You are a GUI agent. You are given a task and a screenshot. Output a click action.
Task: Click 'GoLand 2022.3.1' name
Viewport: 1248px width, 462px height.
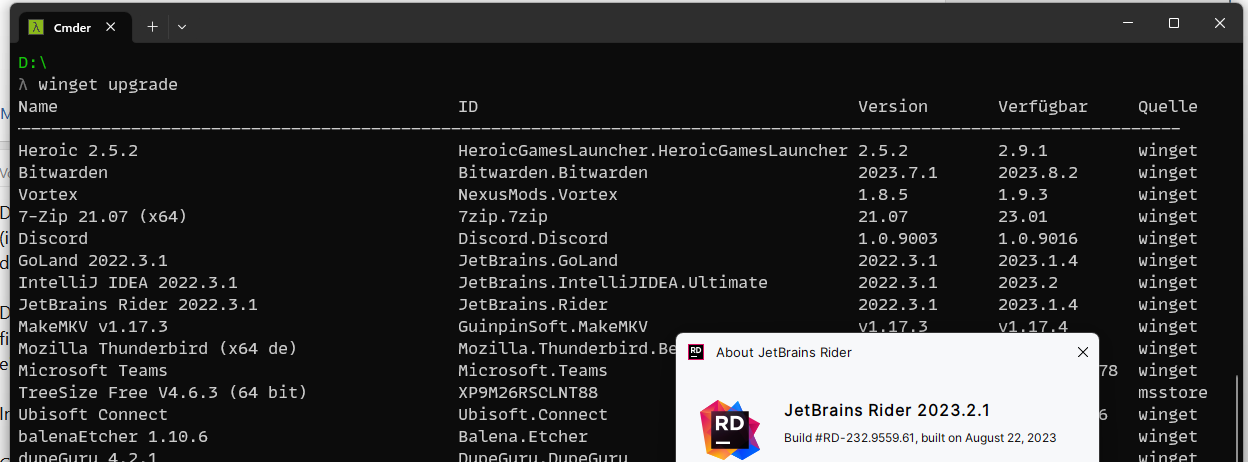click(x=93, y=261)
